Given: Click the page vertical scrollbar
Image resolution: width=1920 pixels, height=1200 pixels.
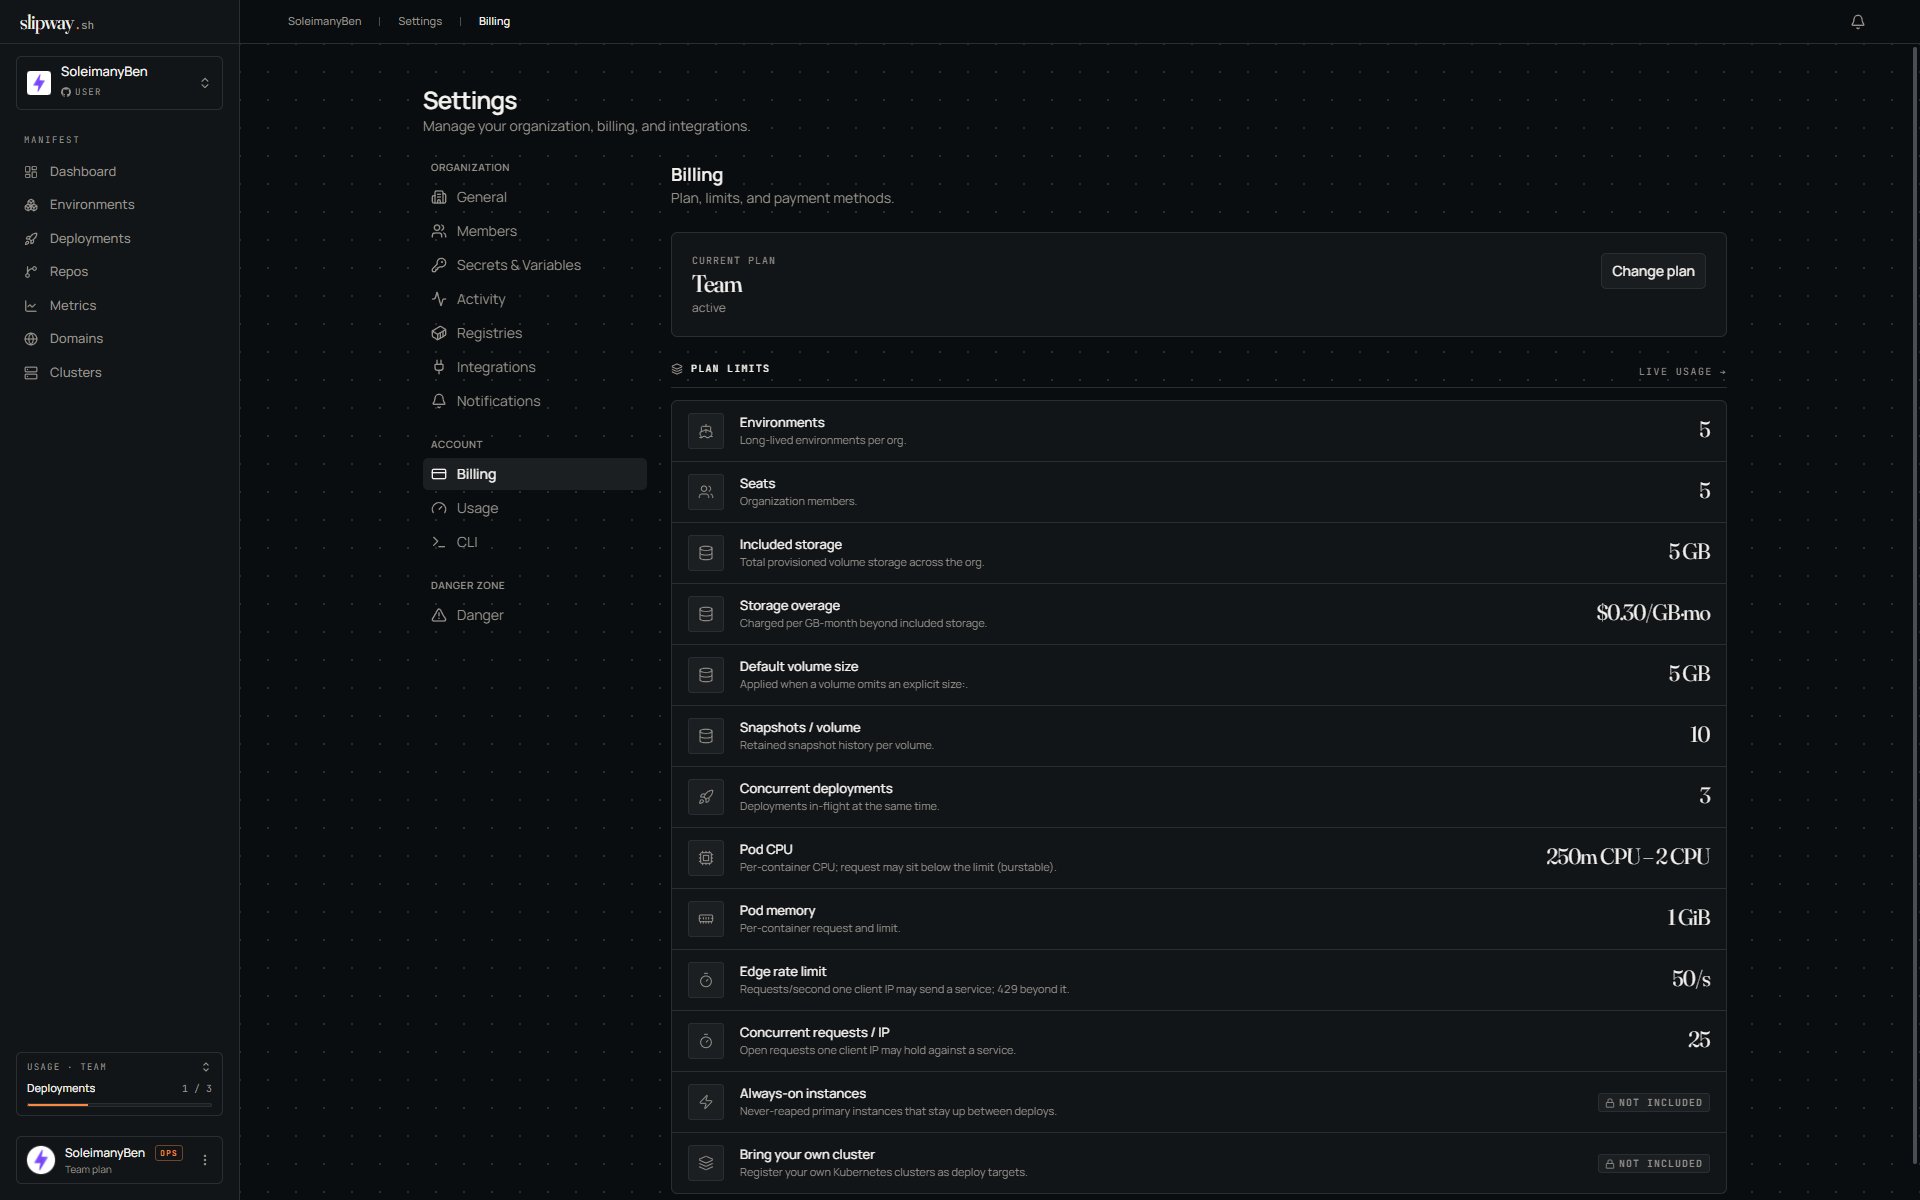Looking at the screenshot, I should coord(1914,604).
